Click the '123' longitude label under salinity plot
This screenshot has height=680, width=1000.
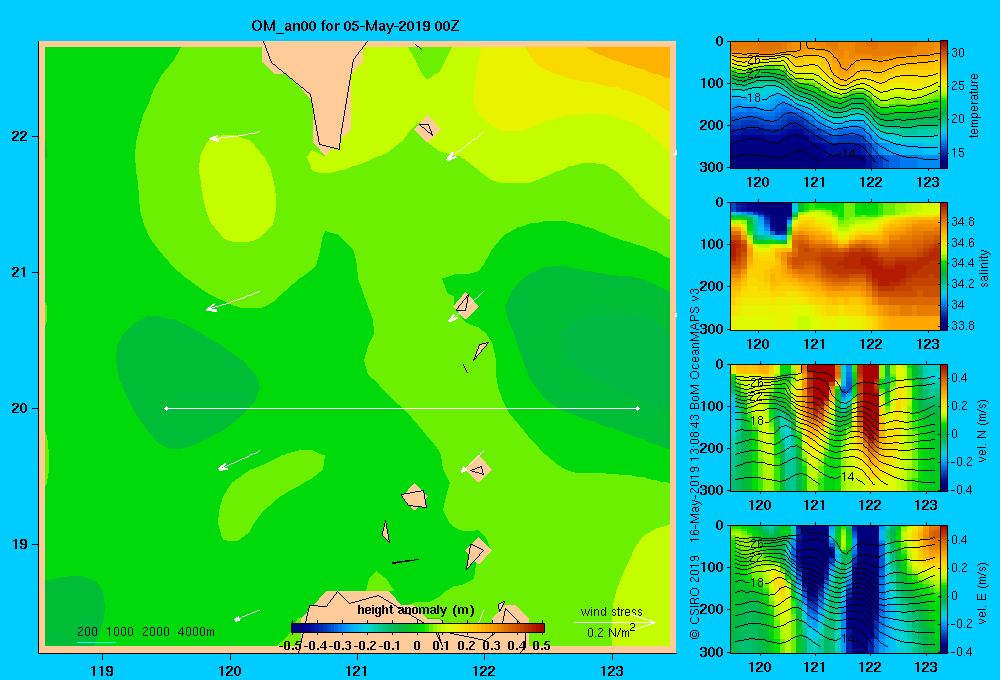[927, 344]
